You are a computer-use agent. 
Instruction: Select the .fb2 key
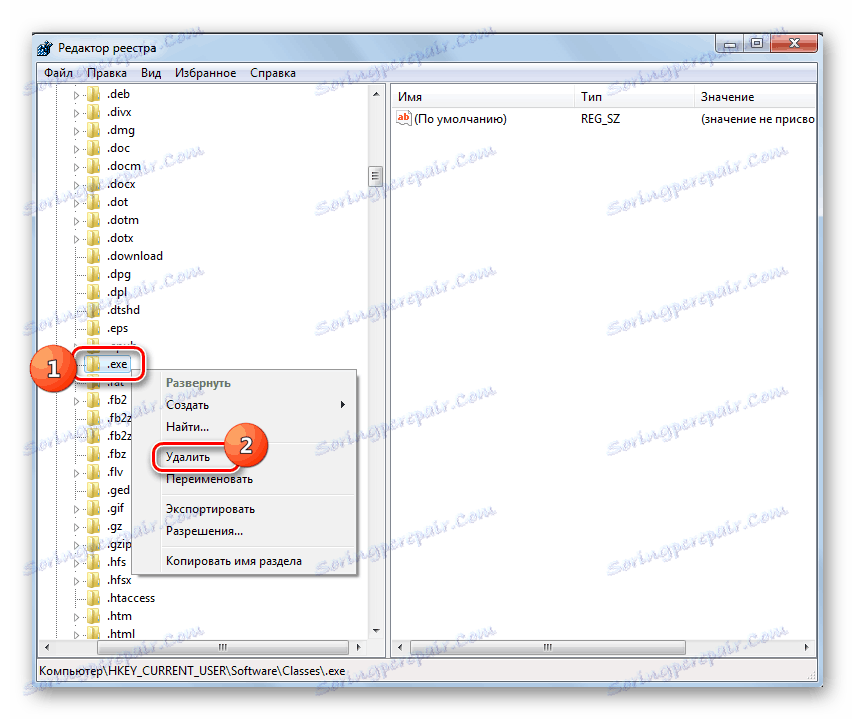point(117,400)
